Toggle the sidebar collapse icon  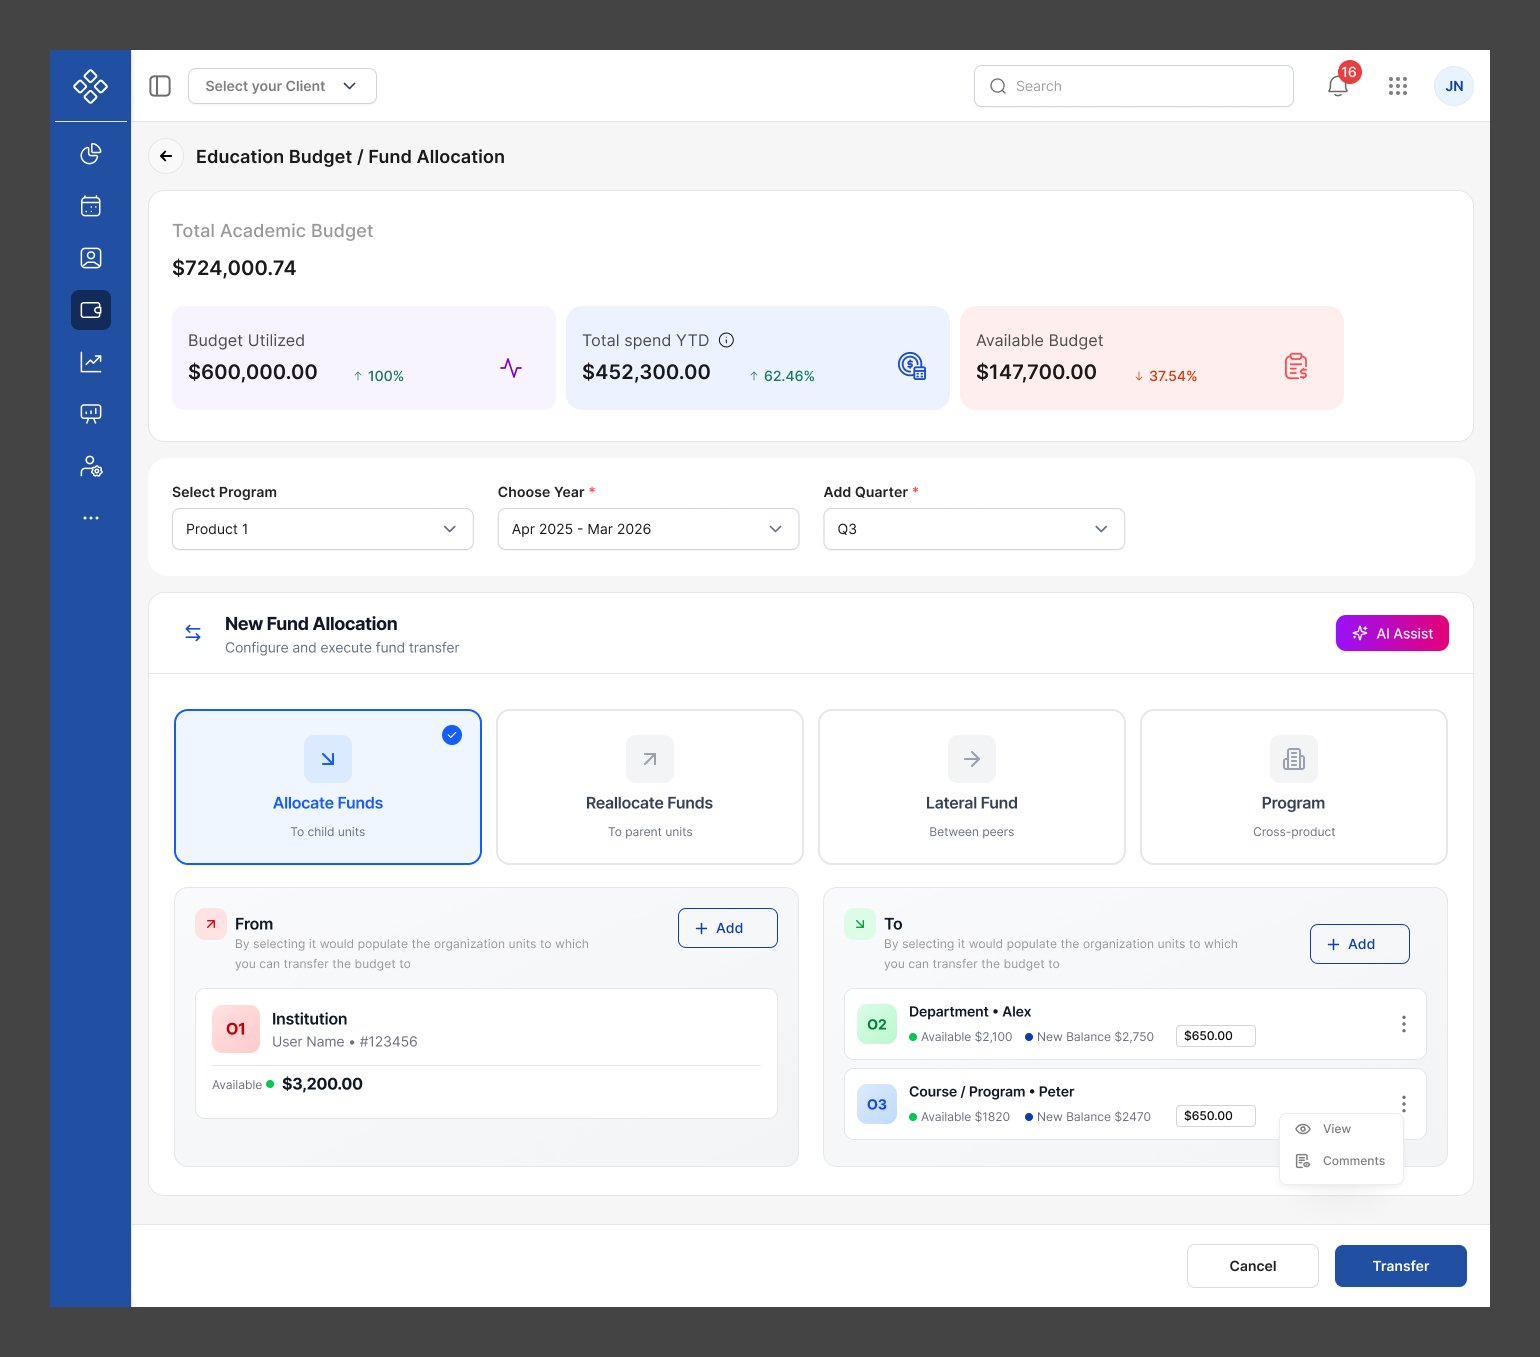(160, 86)
